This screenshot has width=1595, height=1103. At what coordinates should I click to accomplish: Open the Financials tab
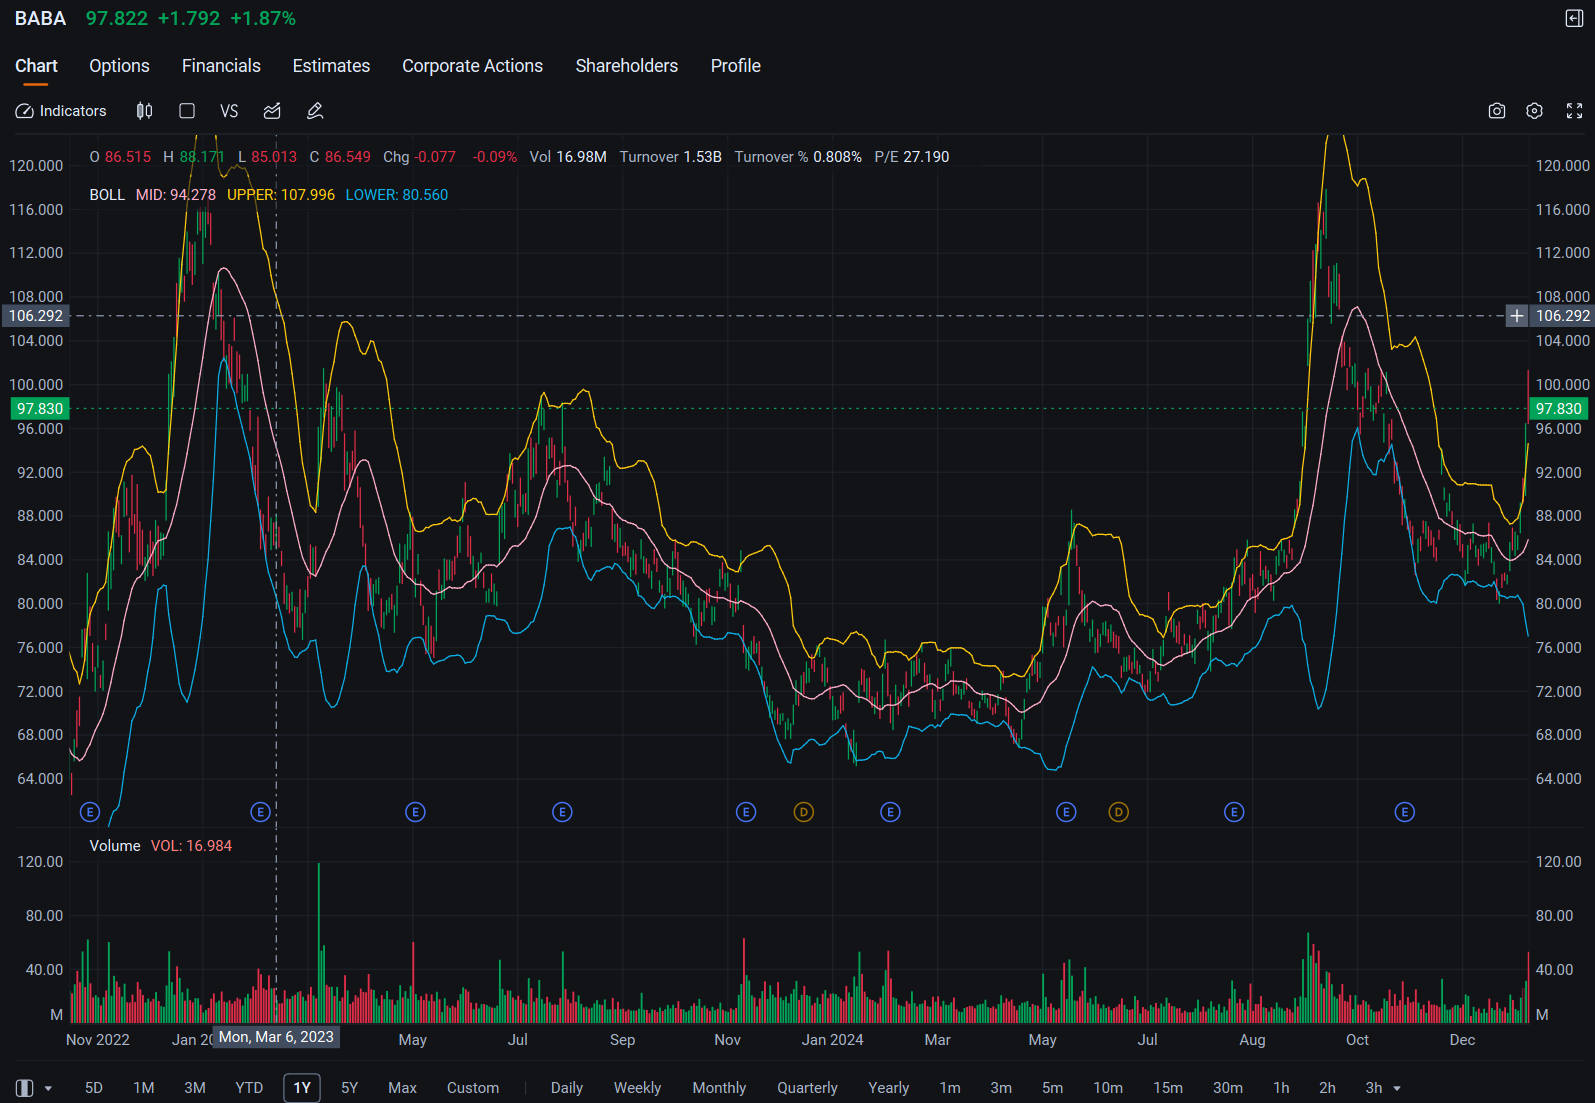pos(221,66)
